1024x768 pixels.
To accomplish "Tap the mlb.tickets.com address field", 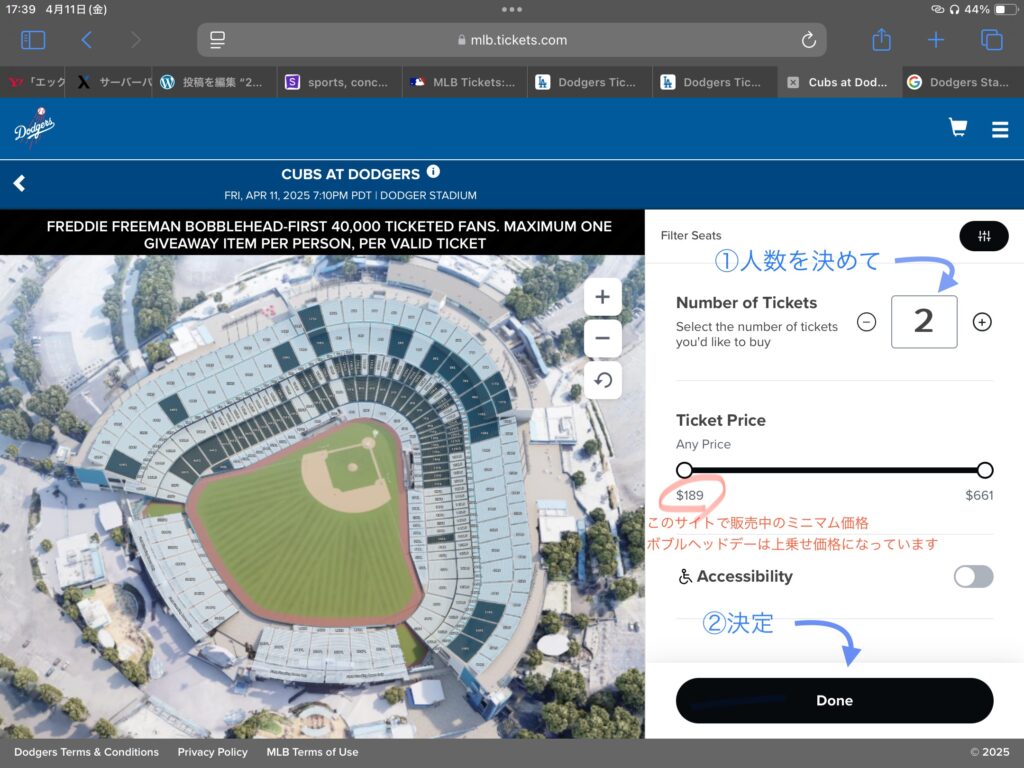I will point(512,40).
